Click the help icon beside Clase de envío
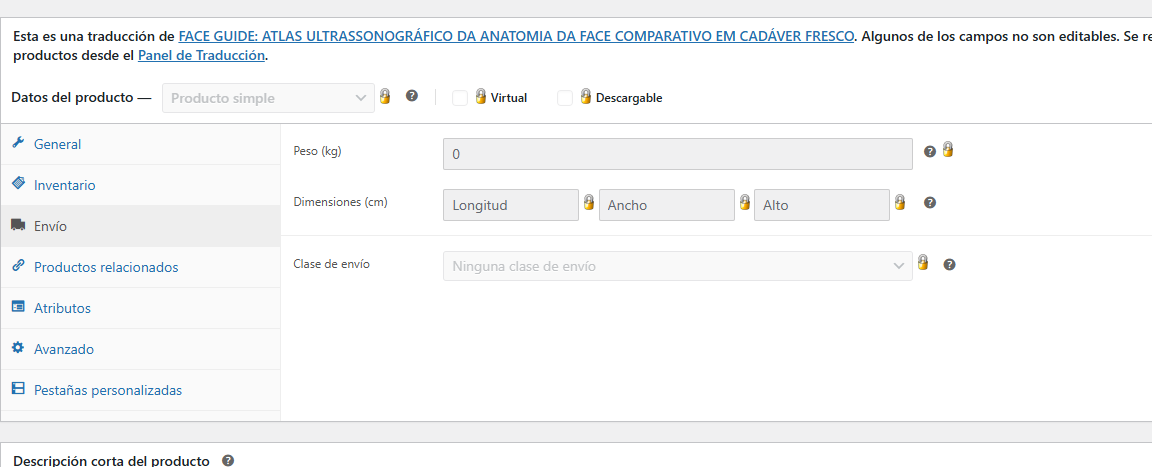1152x467 pixels. (x=949, y=265)
